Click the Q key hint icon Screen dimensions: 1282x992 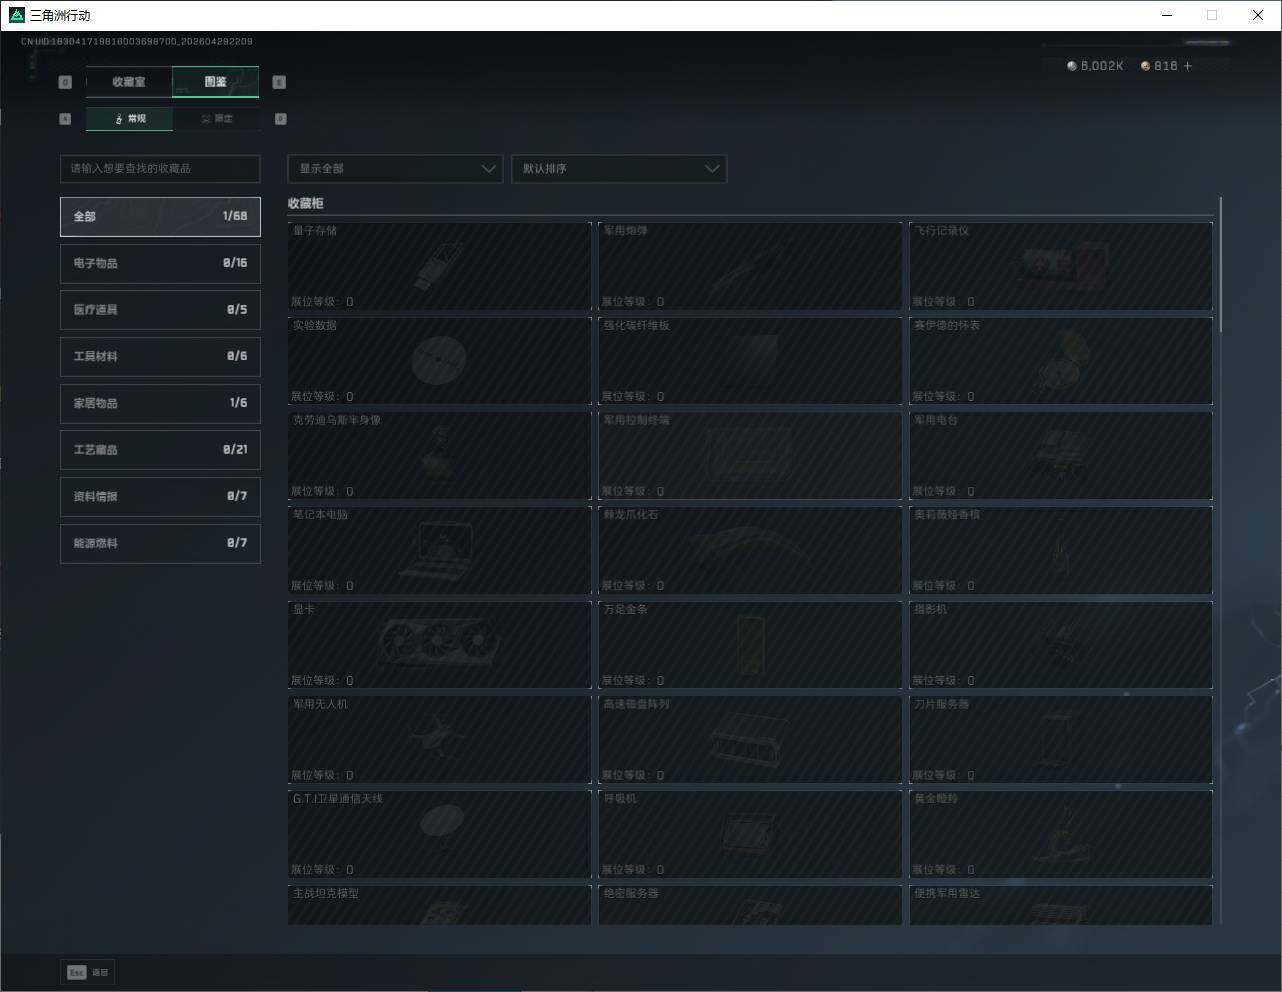[x=65, y=82]
